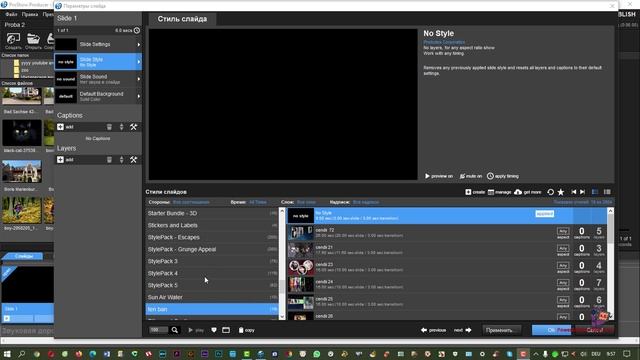The image size is (640, 360).
Task: Open the notification center icon in taskbar
Action: (x=627, y=354)
